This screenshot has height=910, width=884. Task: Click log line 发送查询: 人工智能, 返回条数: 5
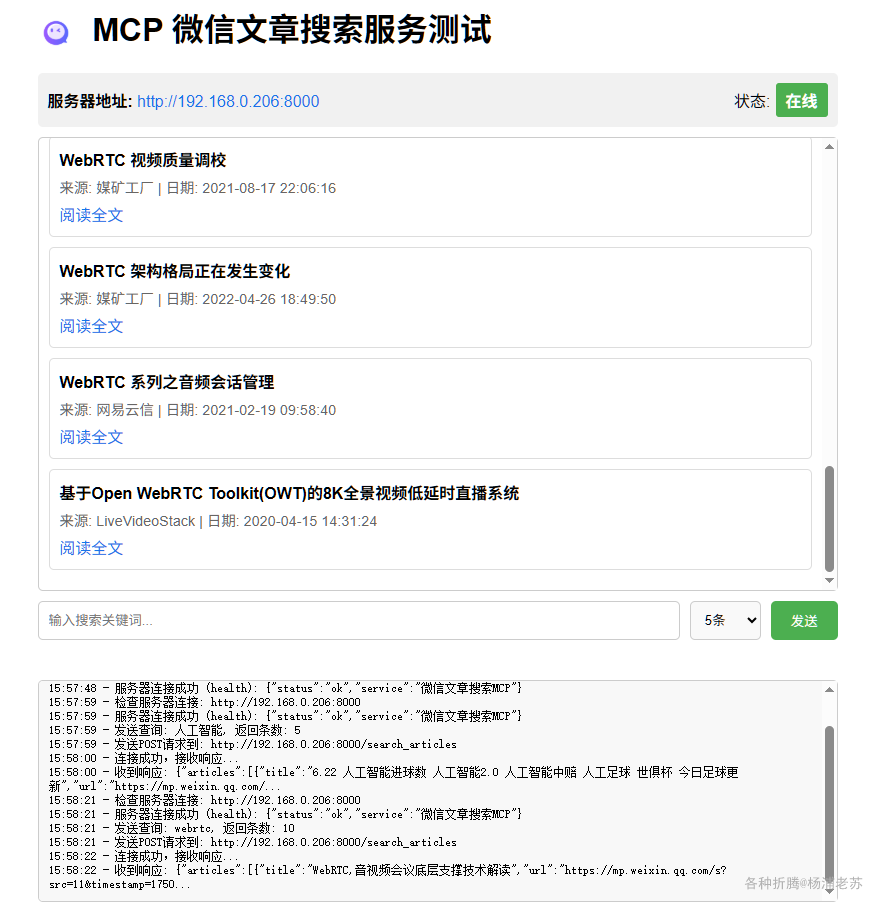[x=175, y=730]
